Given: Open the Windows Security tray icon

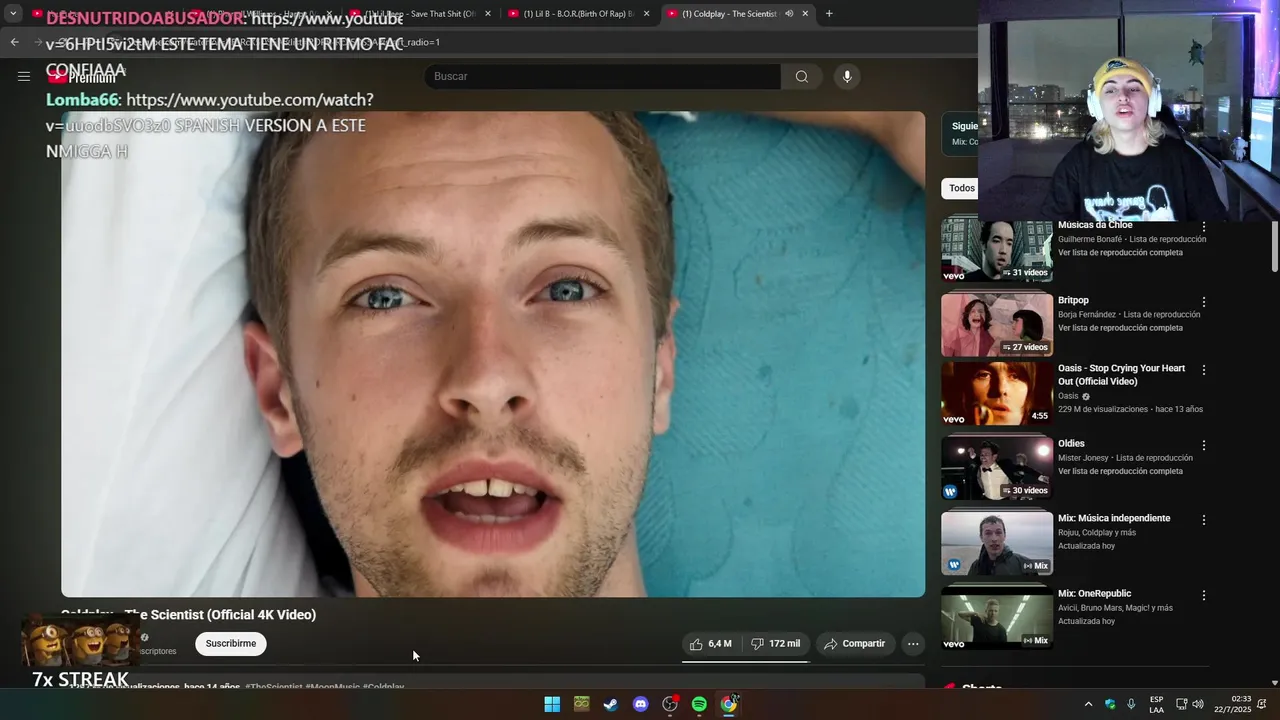Looking at the screenshot, I should pyautogui.click(x=1110, y=704).
